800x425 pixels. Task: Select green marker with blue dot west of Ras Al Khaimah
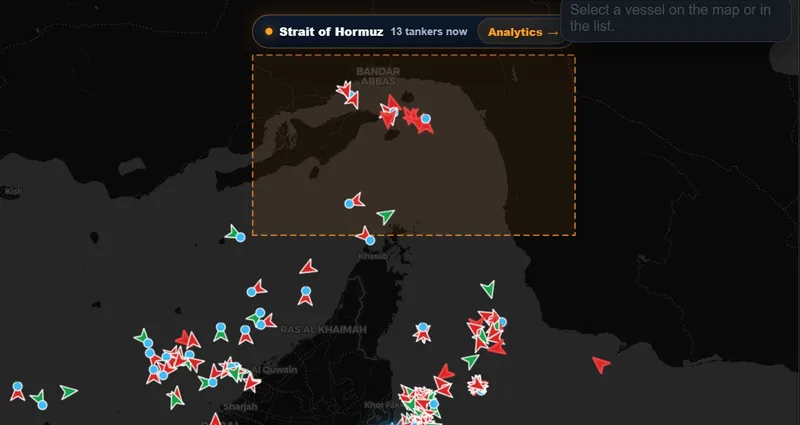pos(220,332)
